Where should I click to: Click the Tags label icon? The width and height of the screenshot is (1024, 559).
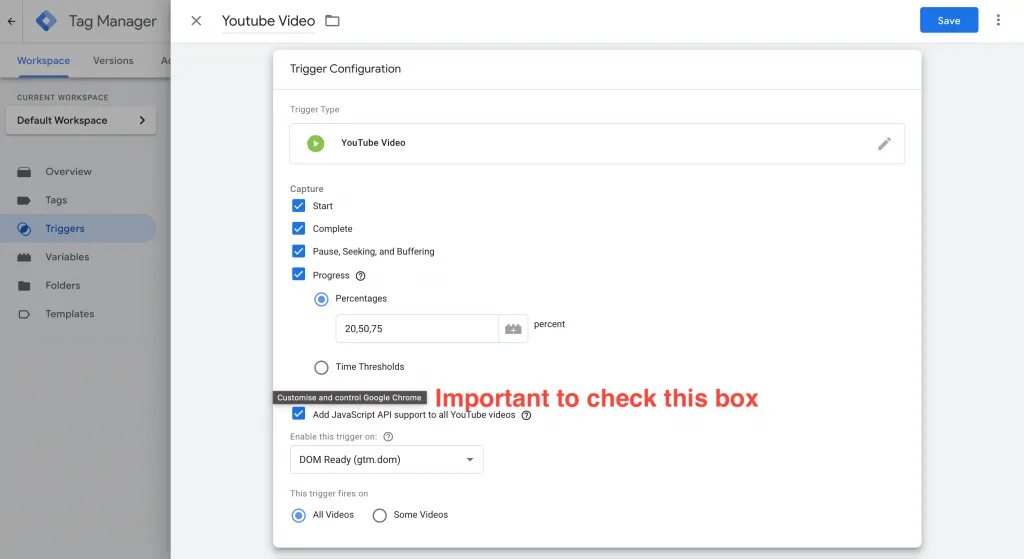(x=24, y=200)
